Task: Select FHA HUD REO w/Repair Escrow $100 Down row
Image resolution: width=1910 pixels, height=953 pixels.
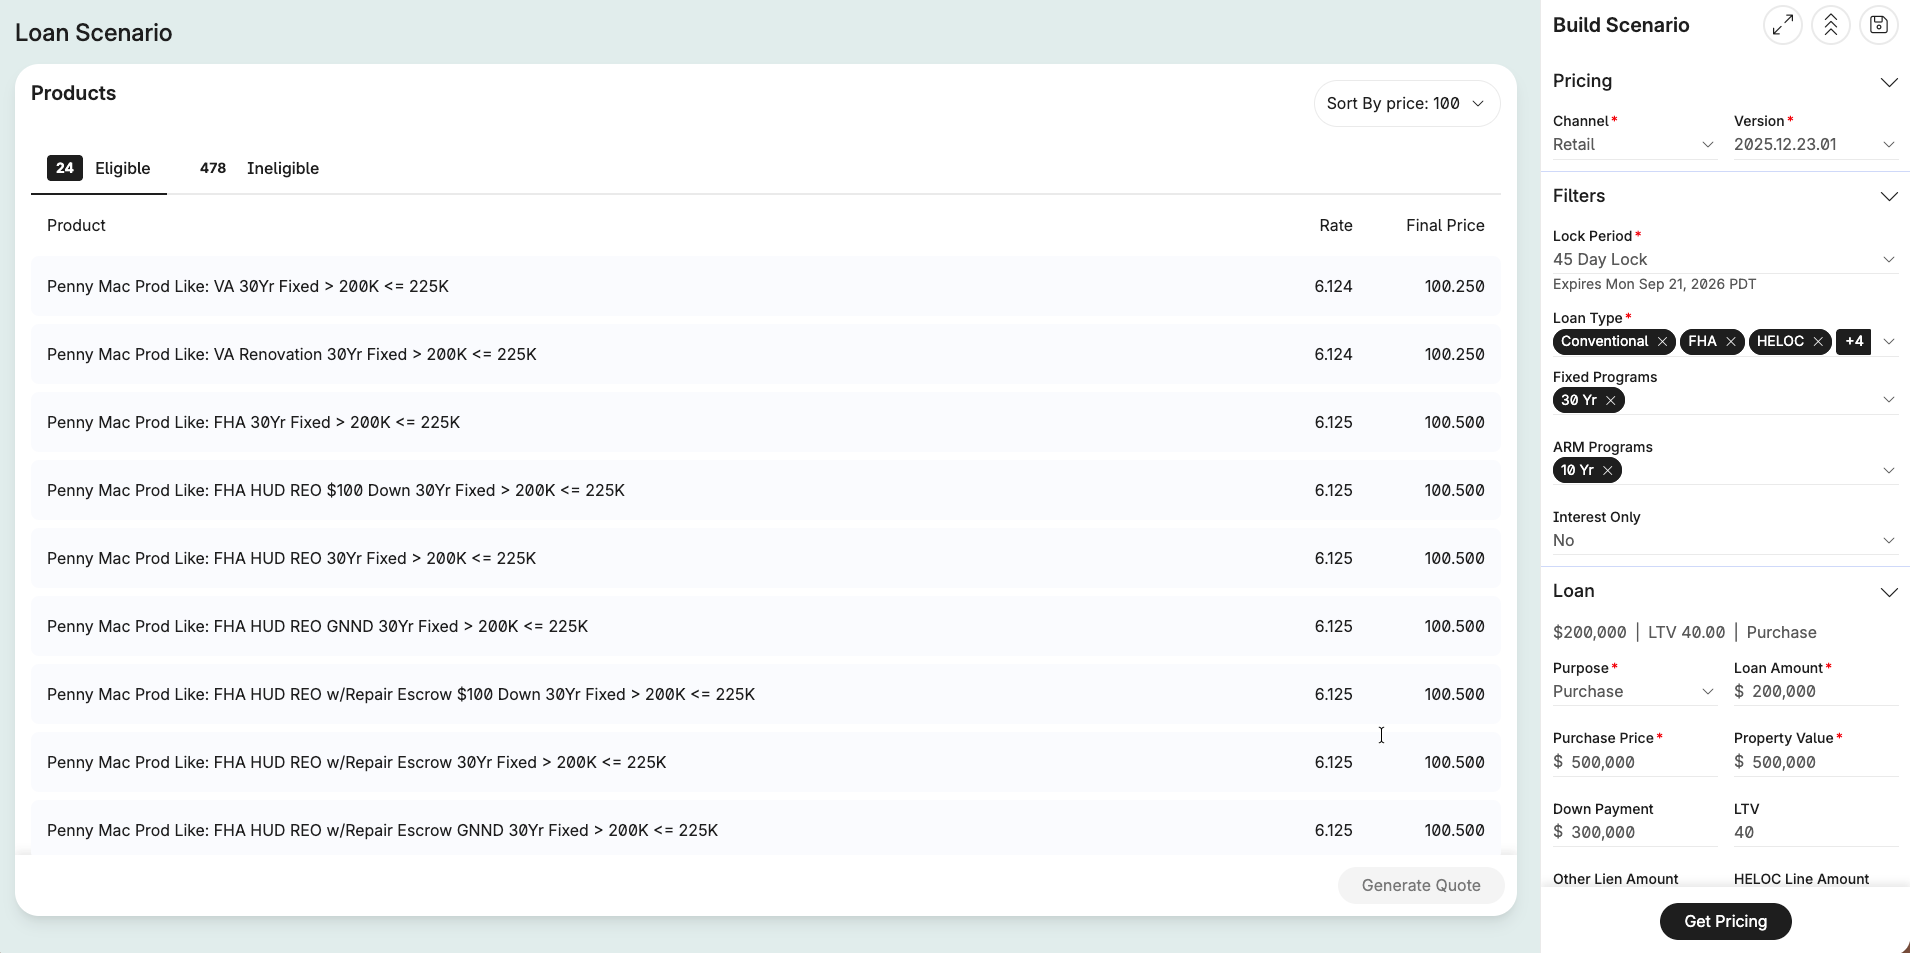Action: (x=765, y=694)
